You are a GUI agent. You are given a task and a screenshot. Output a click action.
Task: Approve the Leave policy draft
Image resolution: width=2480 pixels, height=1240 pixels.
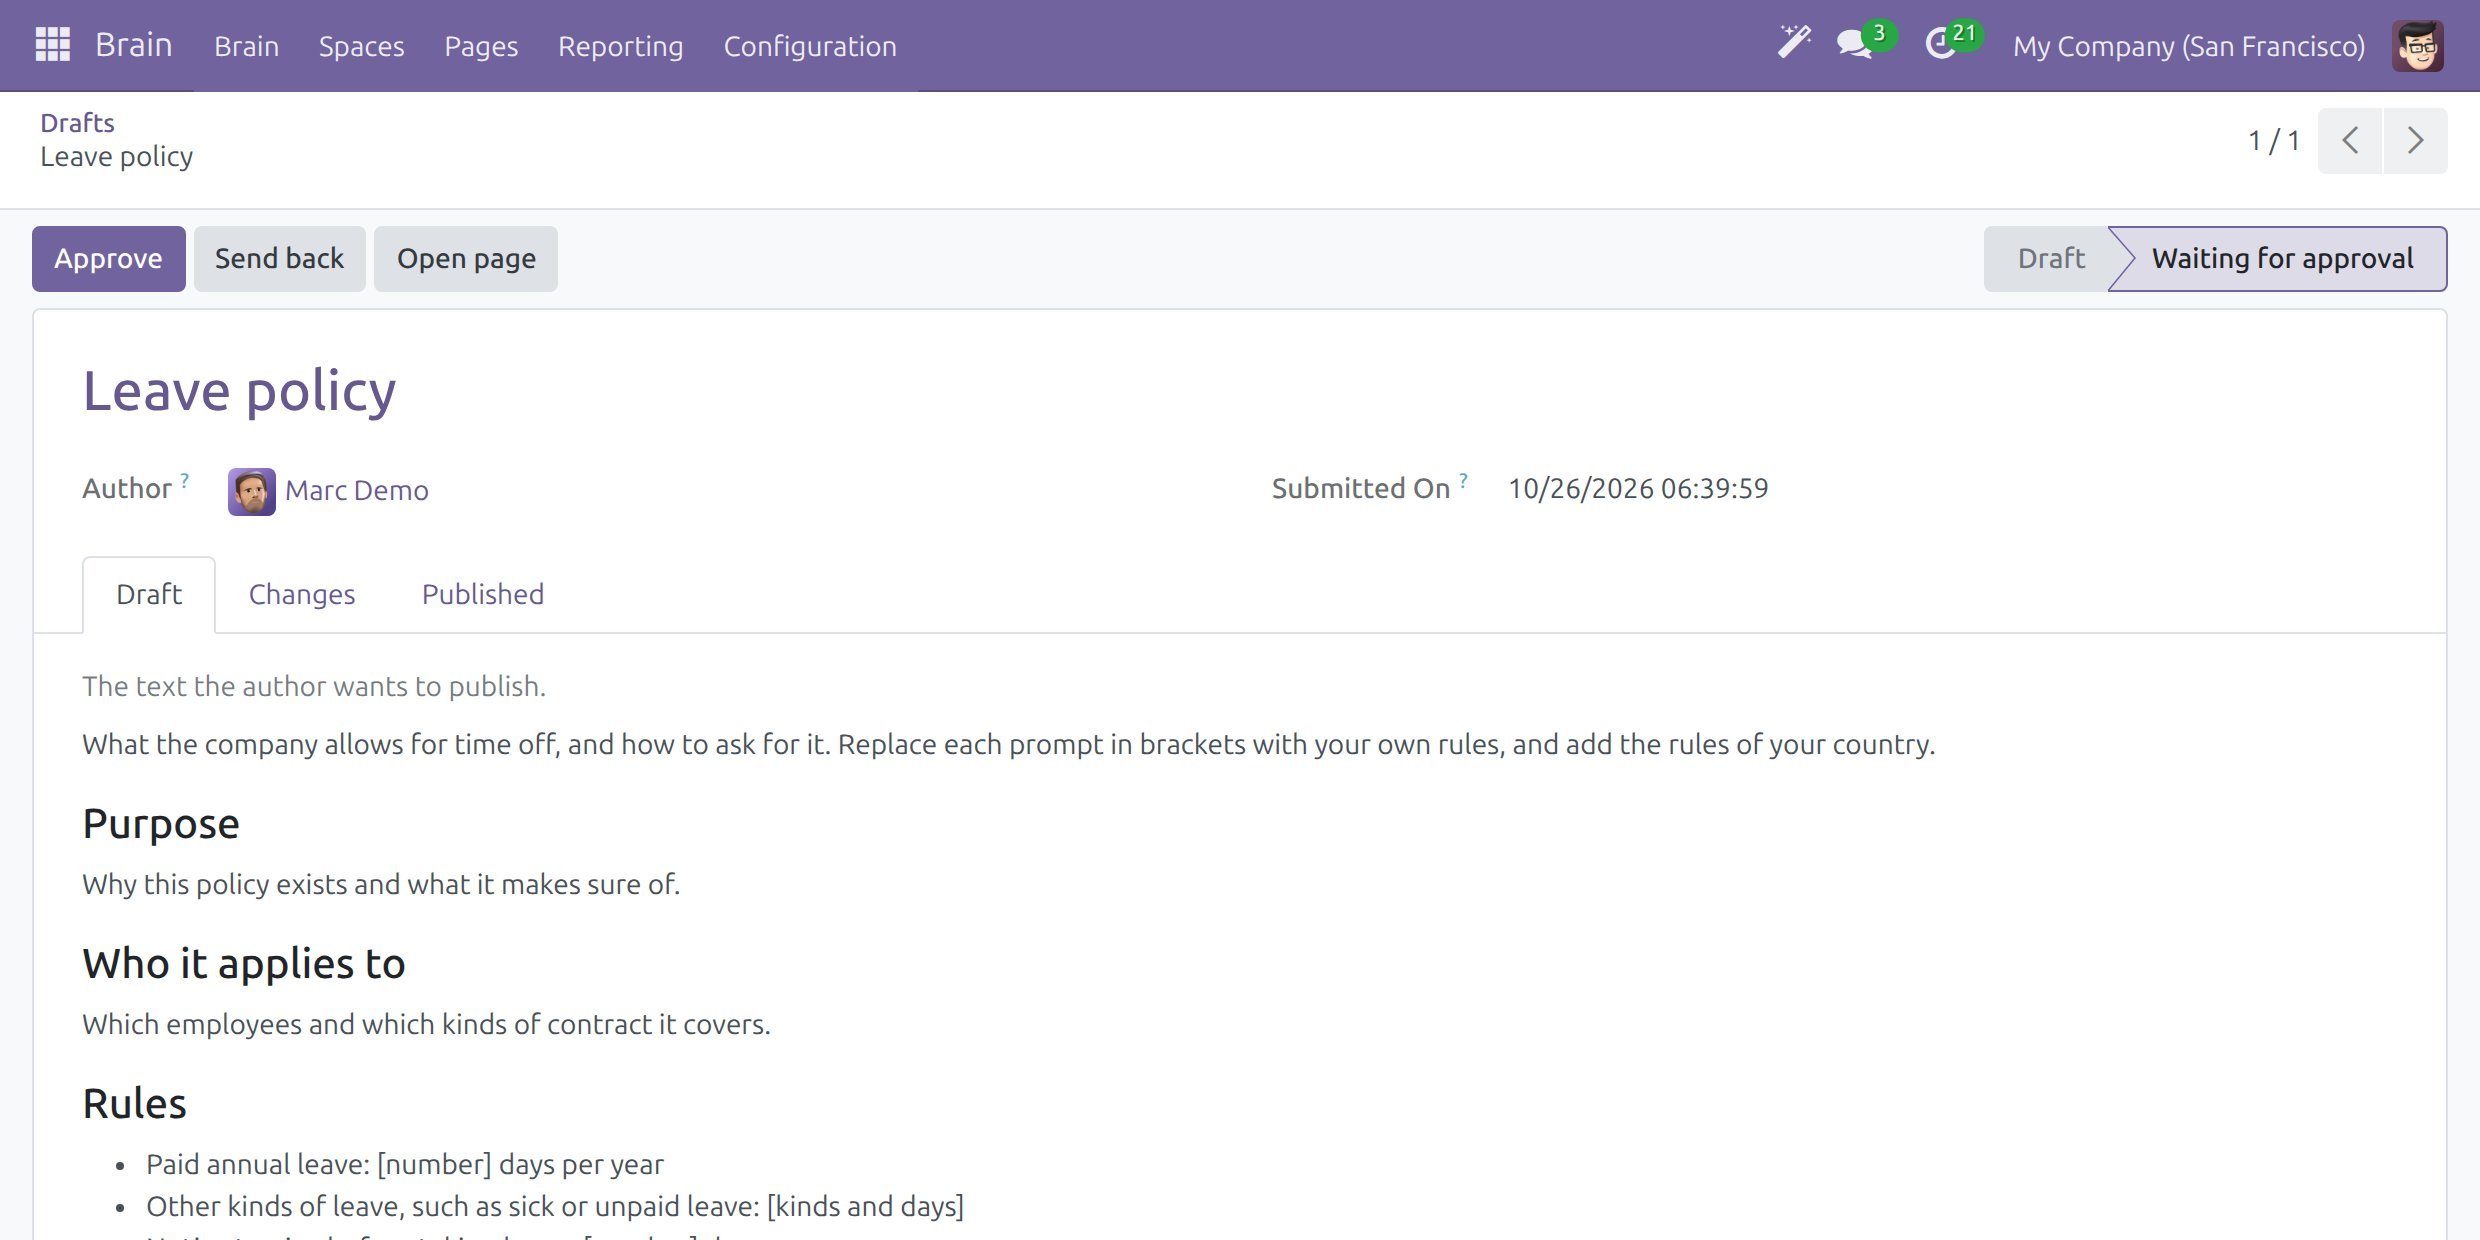(108, 259)
